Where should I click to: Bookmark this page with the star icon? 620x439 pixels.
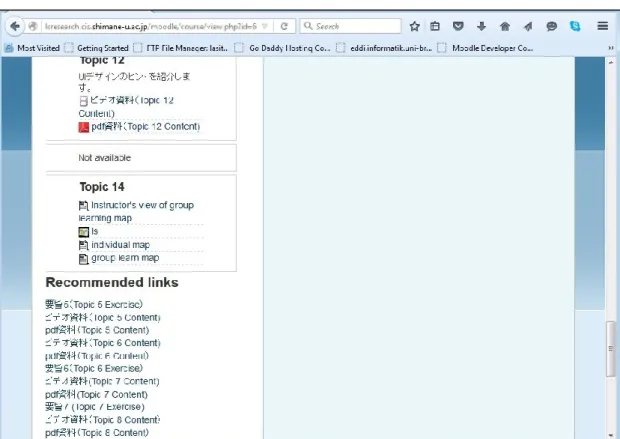tap(414, 26)
